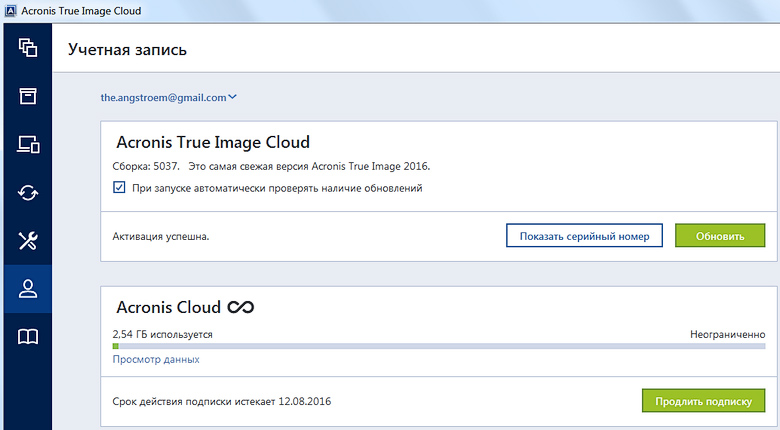This screenshot has width=780, height=430.
Task: Open the devices dashboard icon
Action: 28,144
